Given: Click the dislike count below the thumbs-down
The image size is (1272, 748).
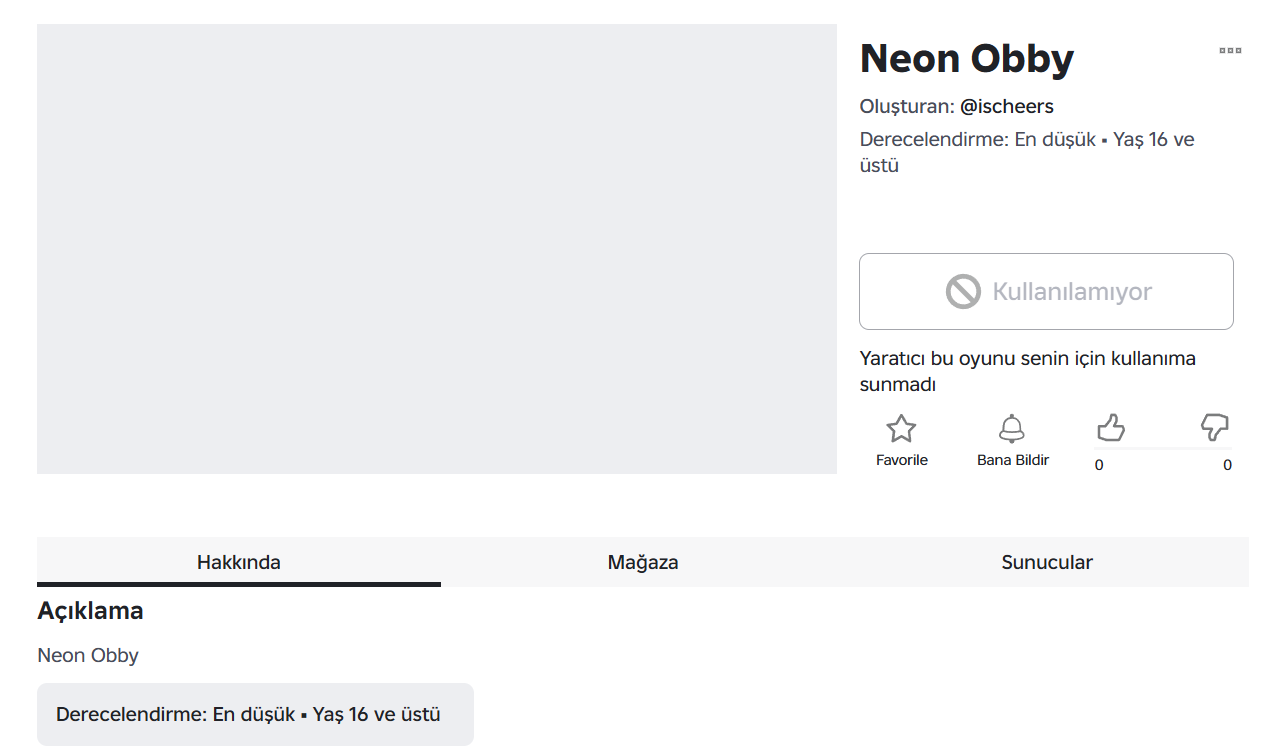Looking at the screenshot, I should [1227, 465].
